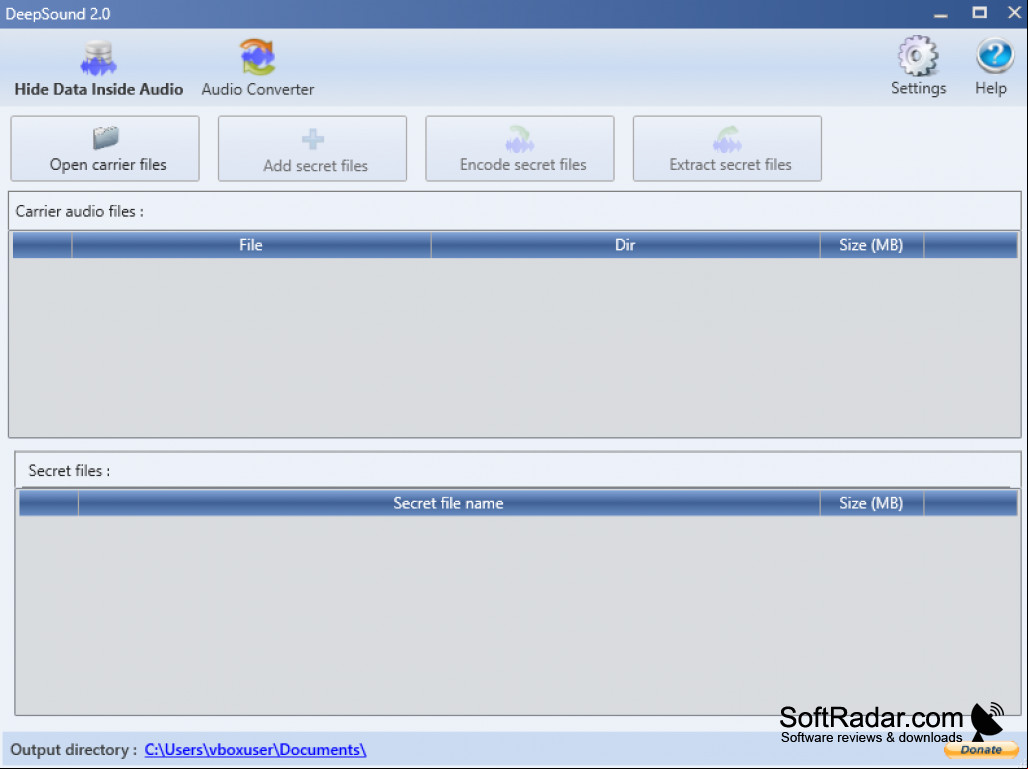Click the Carrier audio files label
The height and width of the screenshot is (769, 1028).
click(x=79, y=212)
